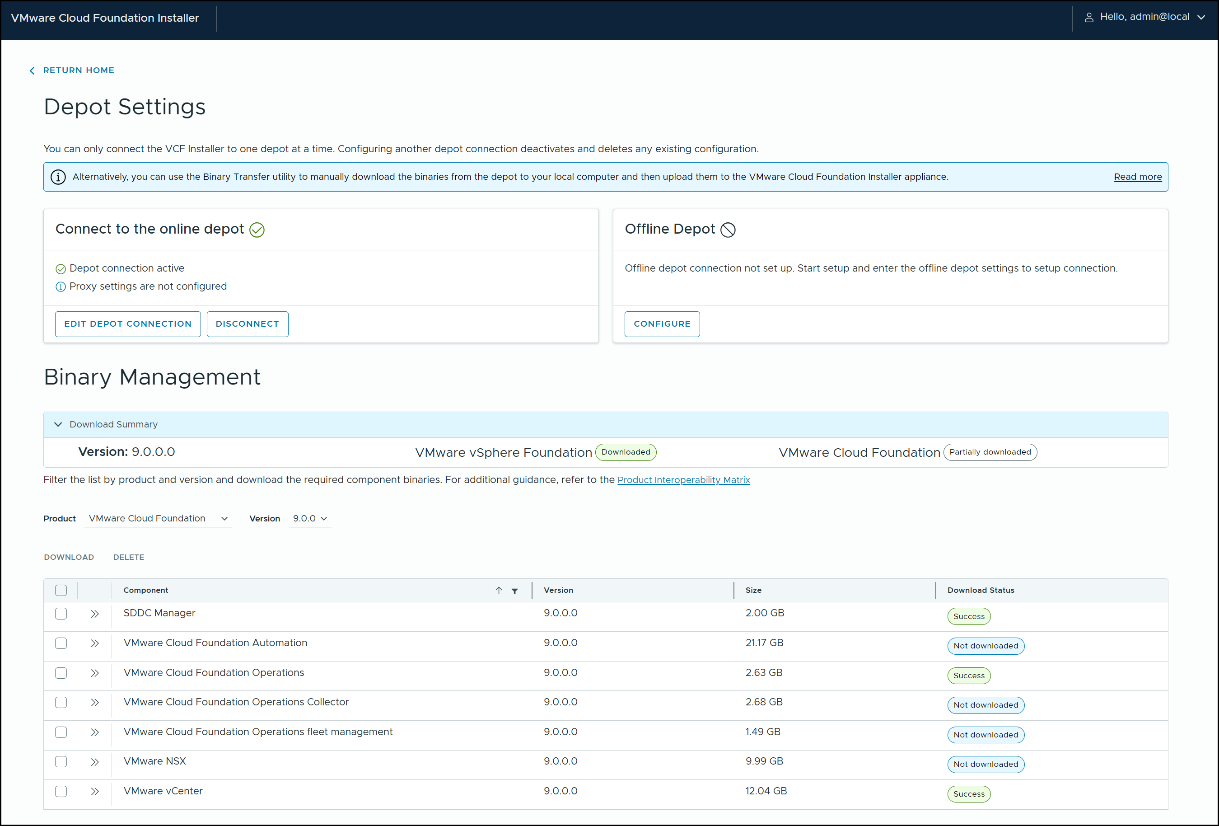
Task: Expand details for VMware Cloud Foundation Automation row
Action: [x=95, y=644]
